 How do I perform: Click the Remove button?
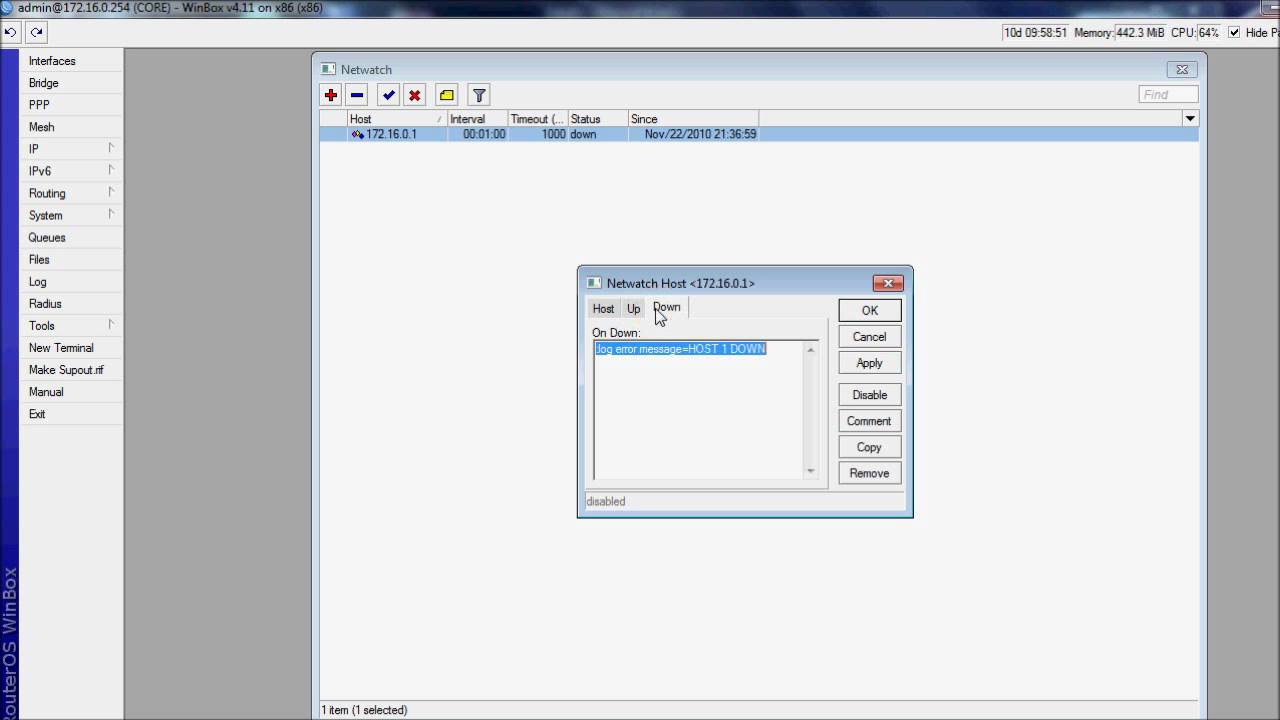click(870, 473)
